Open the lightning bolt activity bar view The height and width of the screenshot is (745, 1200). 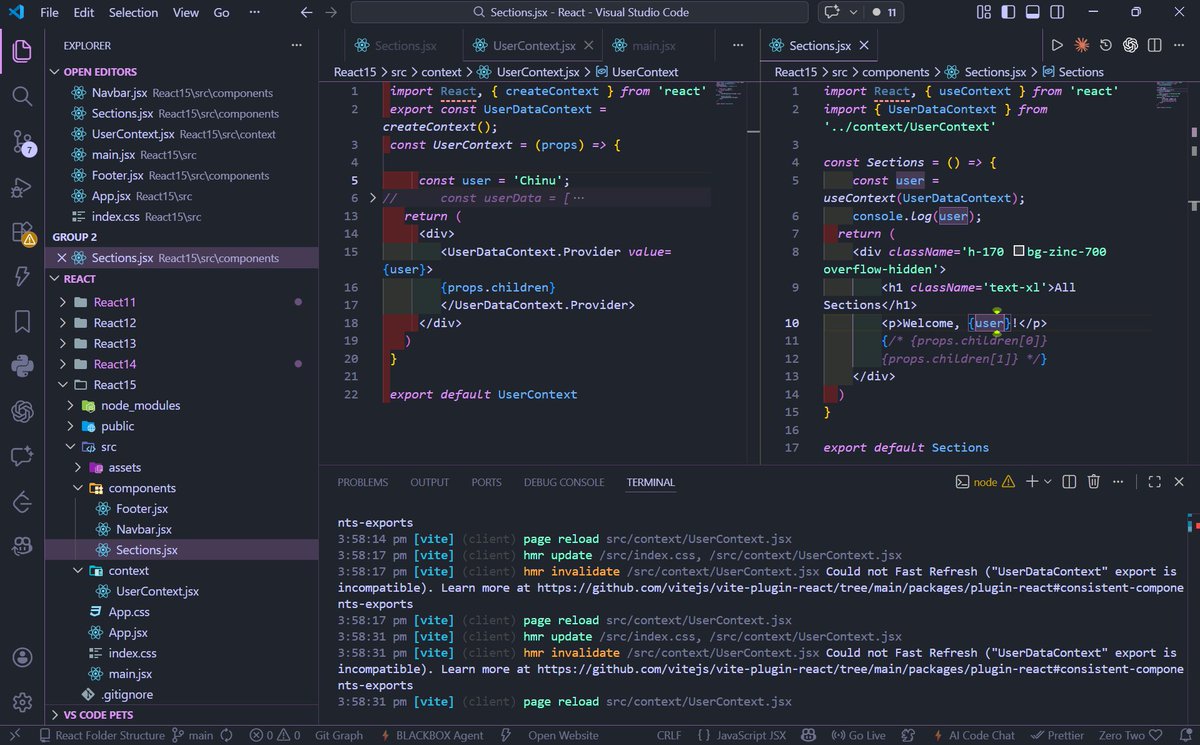click(22, 277)
